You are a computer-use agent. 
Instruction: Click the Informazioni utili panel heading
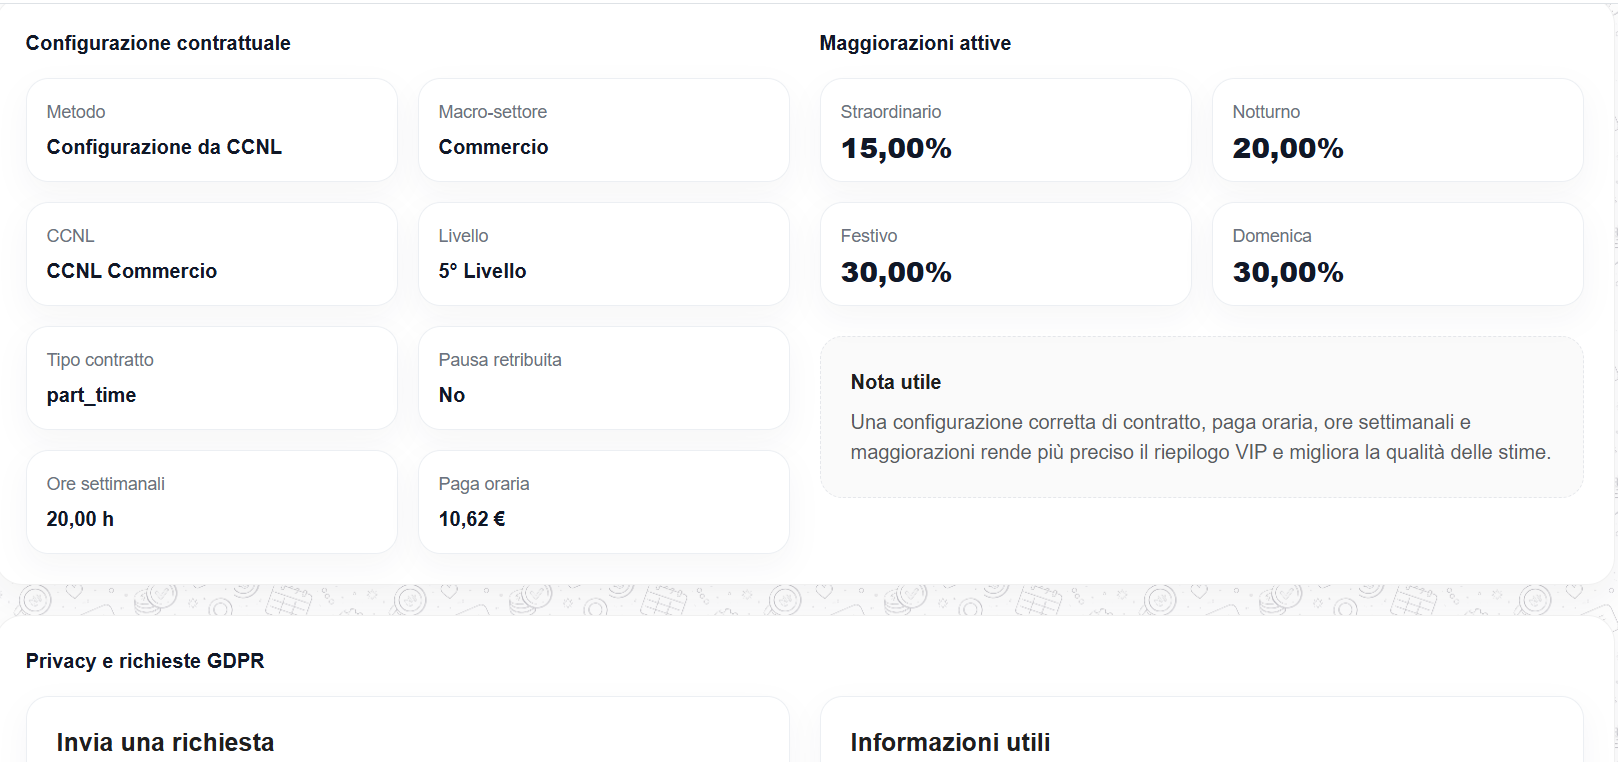pyautogui.click(x=949, y=743)
